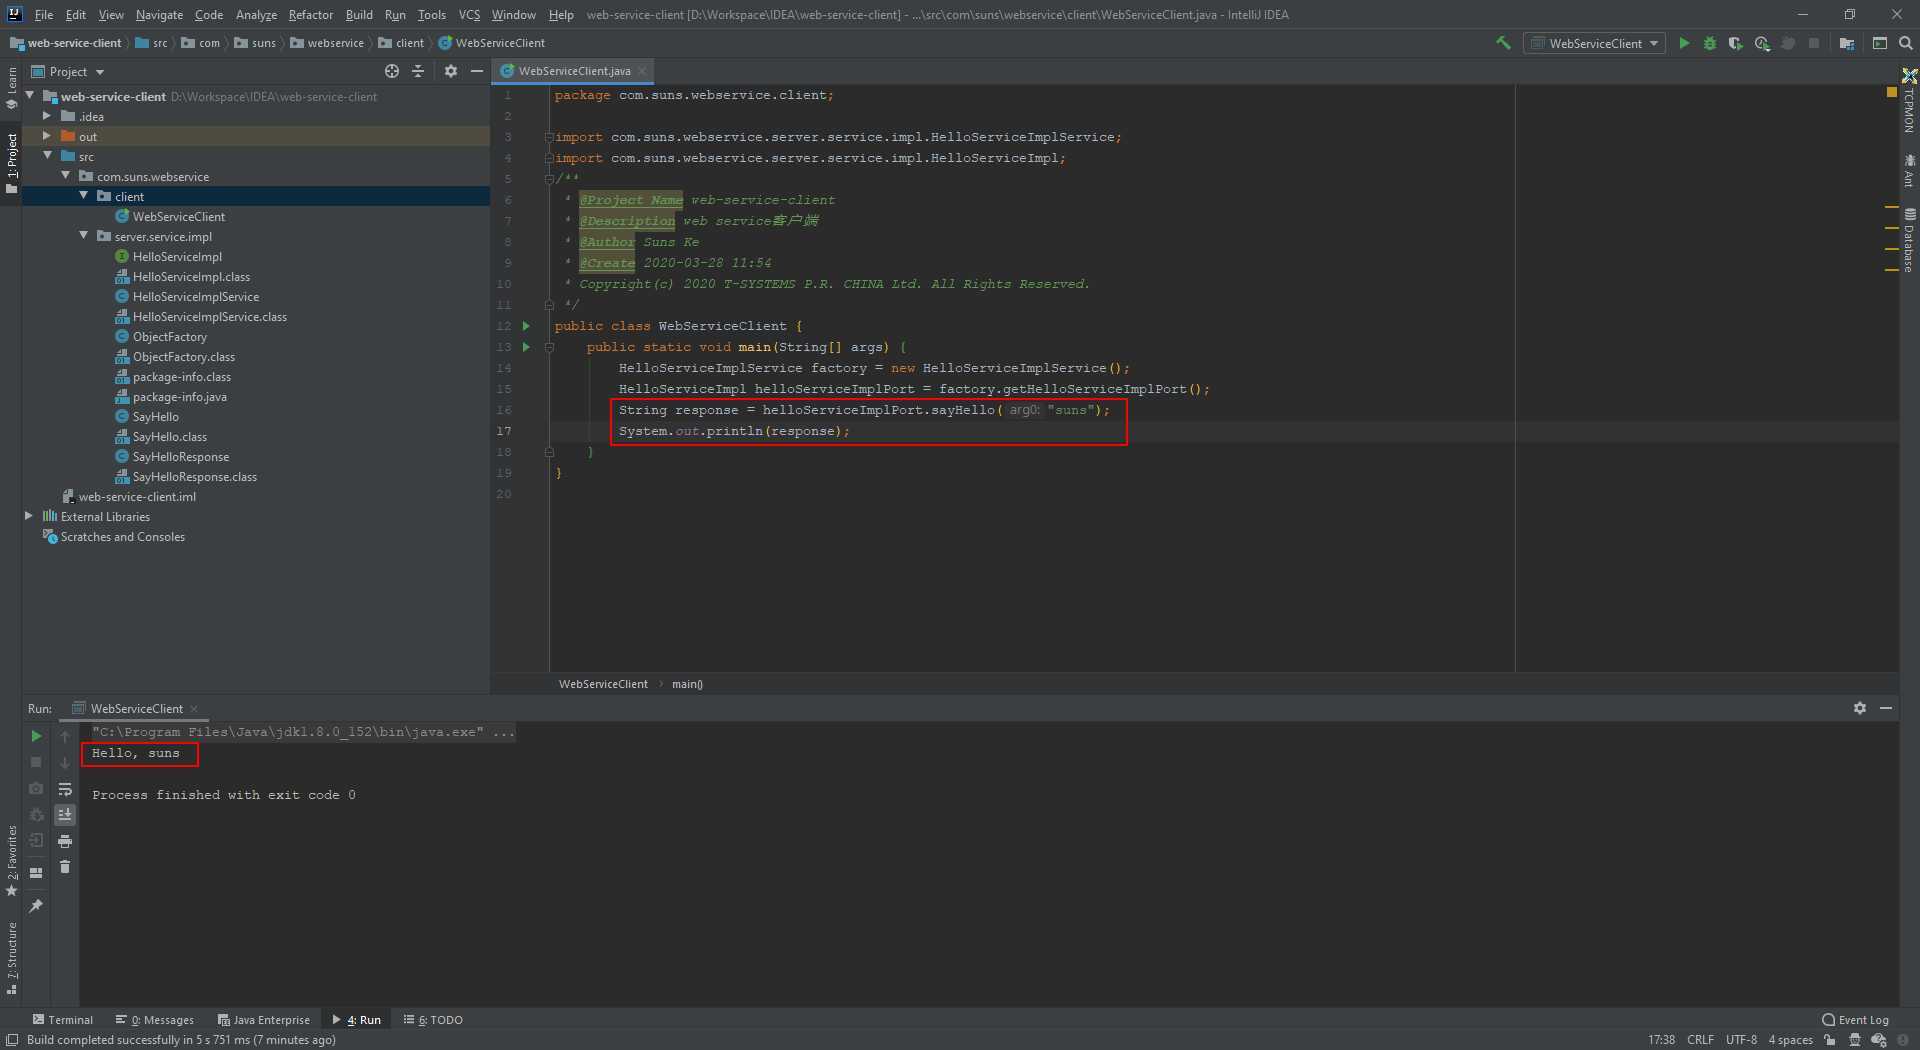The image size is (1920, 1050).
Task: Click CRLF line separator in status bar
Action: click(x=1700, y=1040)
